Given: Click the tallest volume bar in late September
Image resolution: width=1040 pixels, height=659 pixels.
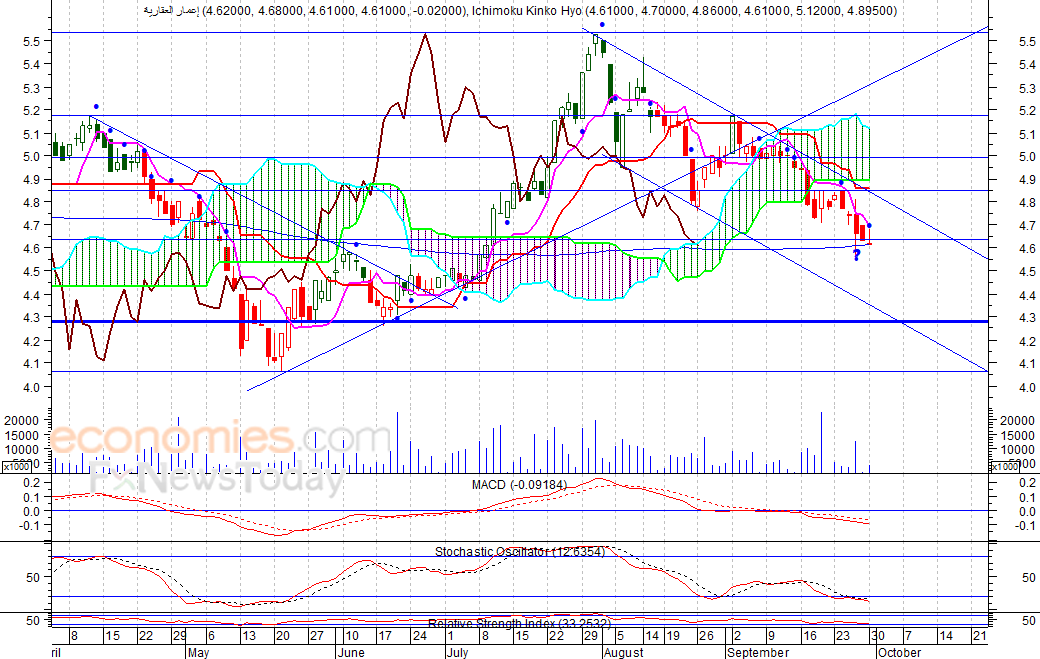Looking at the screenshot, I should click(x=821, y=440).
